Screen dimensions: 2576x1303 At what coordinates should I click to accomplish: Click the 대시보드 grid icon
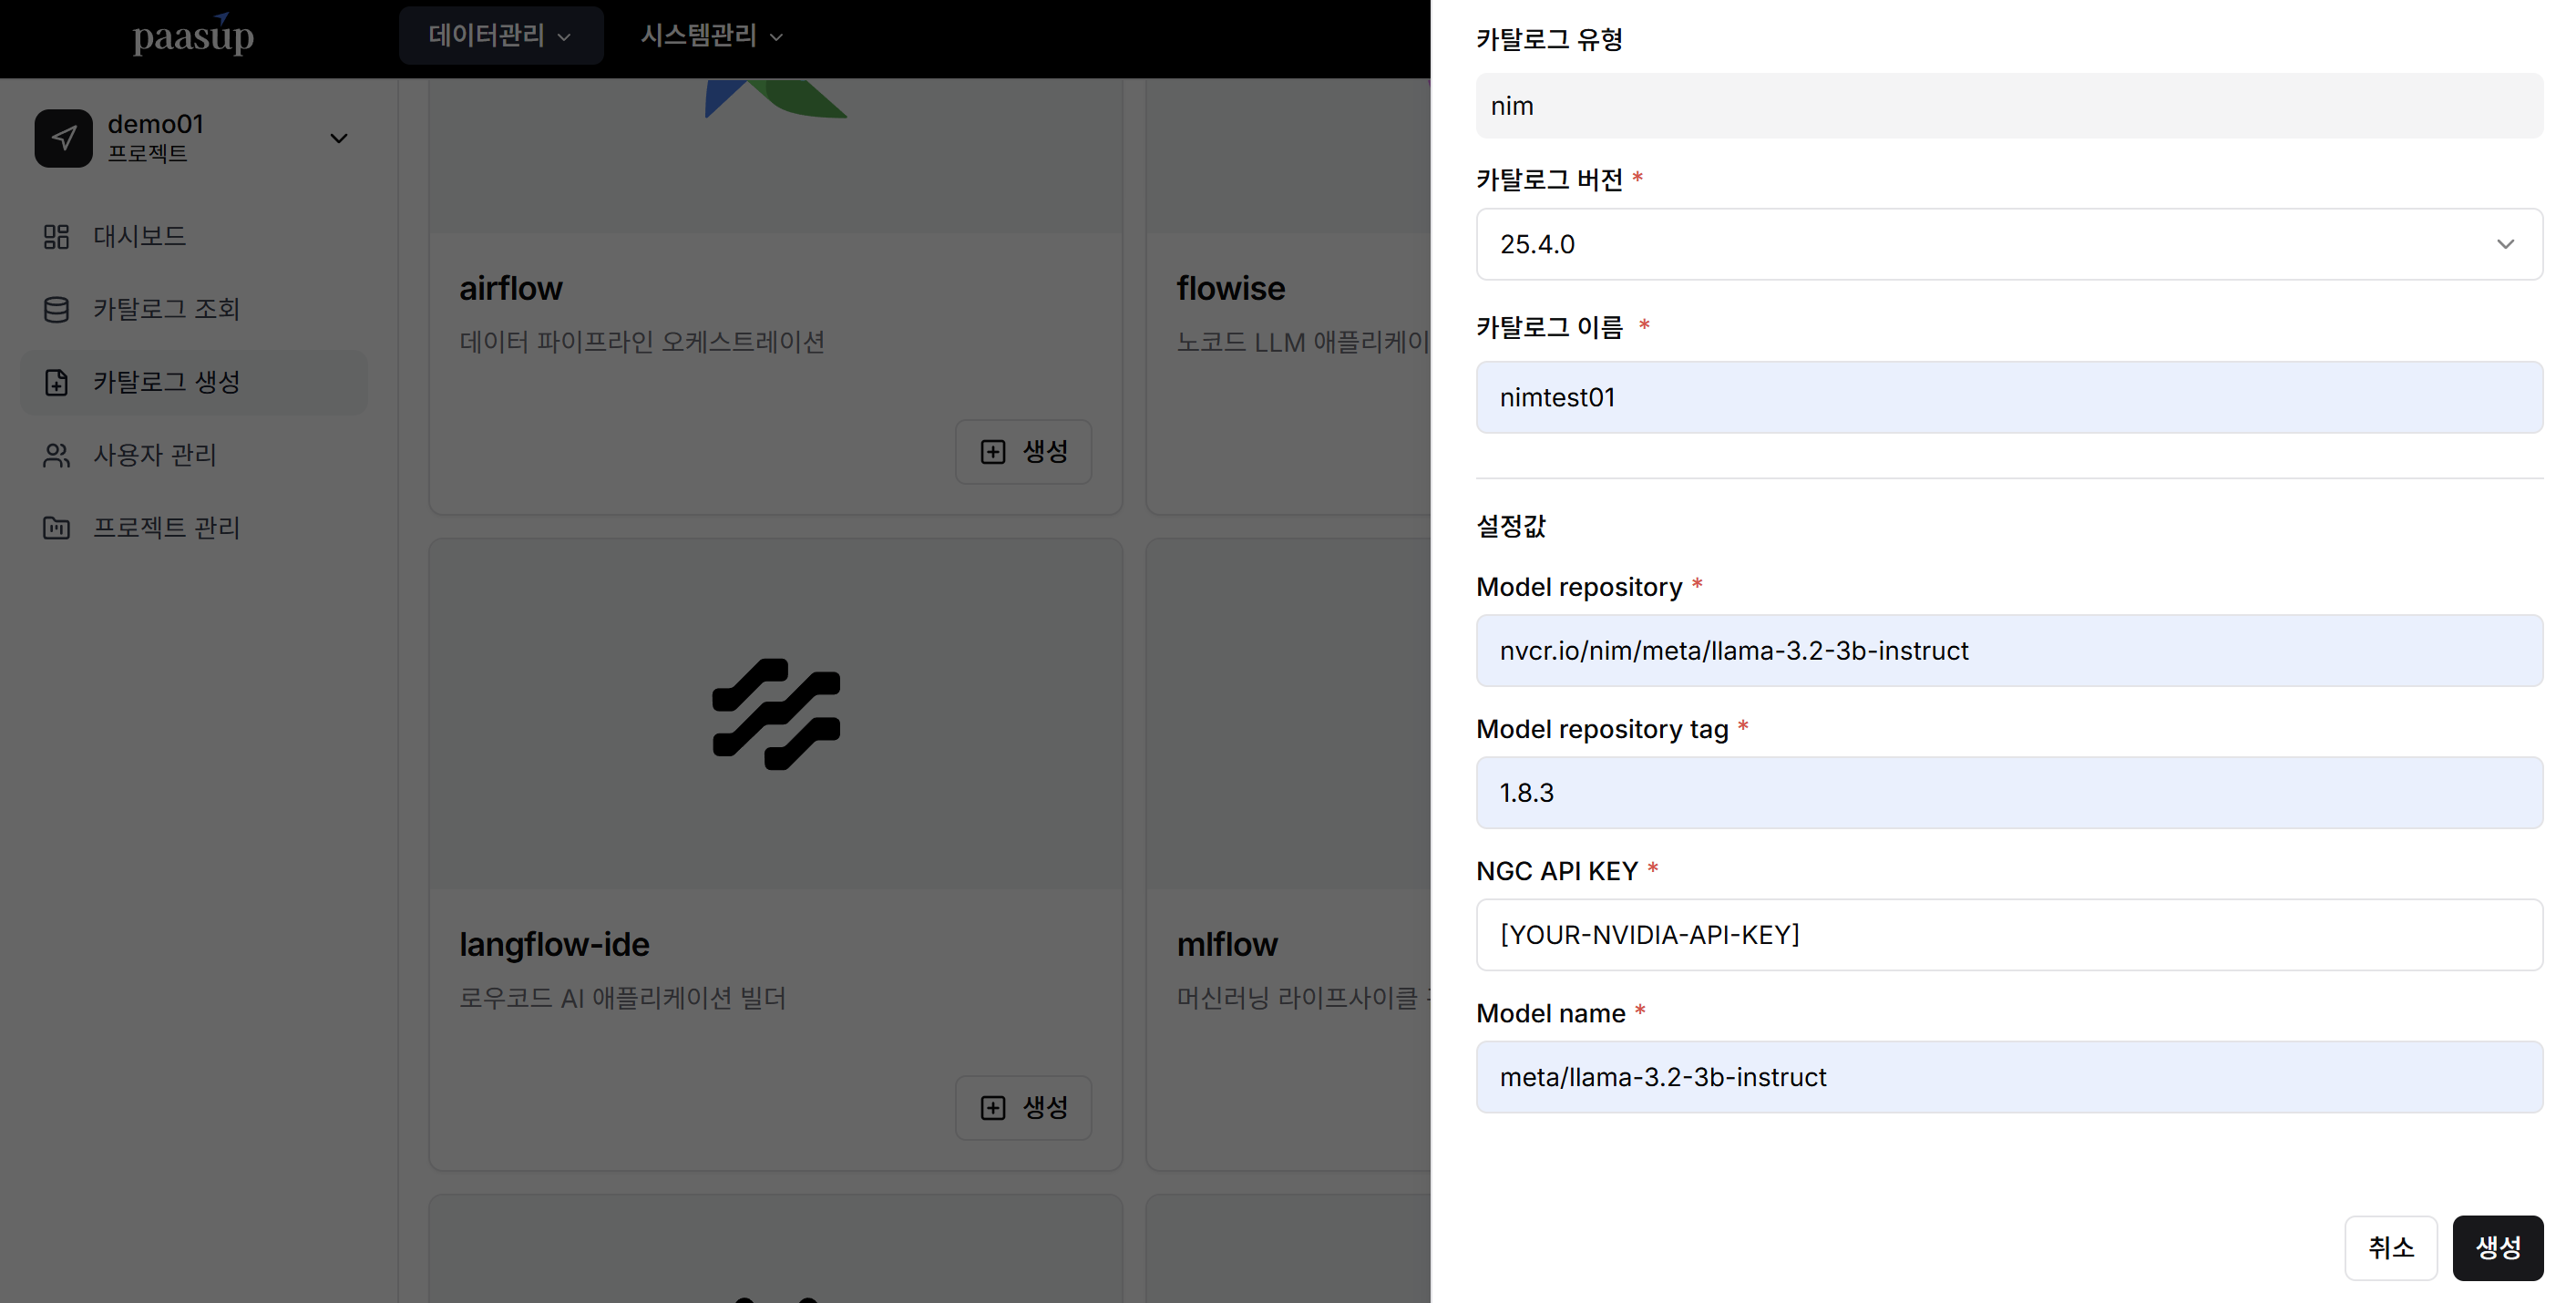[x=56, y=236]
